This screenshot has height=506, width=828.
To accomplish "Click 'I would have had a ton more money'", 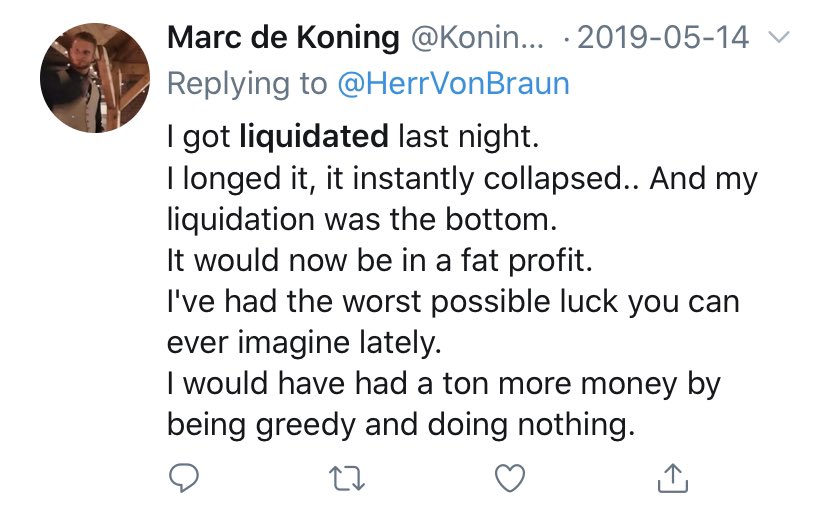I will (422, 383).
